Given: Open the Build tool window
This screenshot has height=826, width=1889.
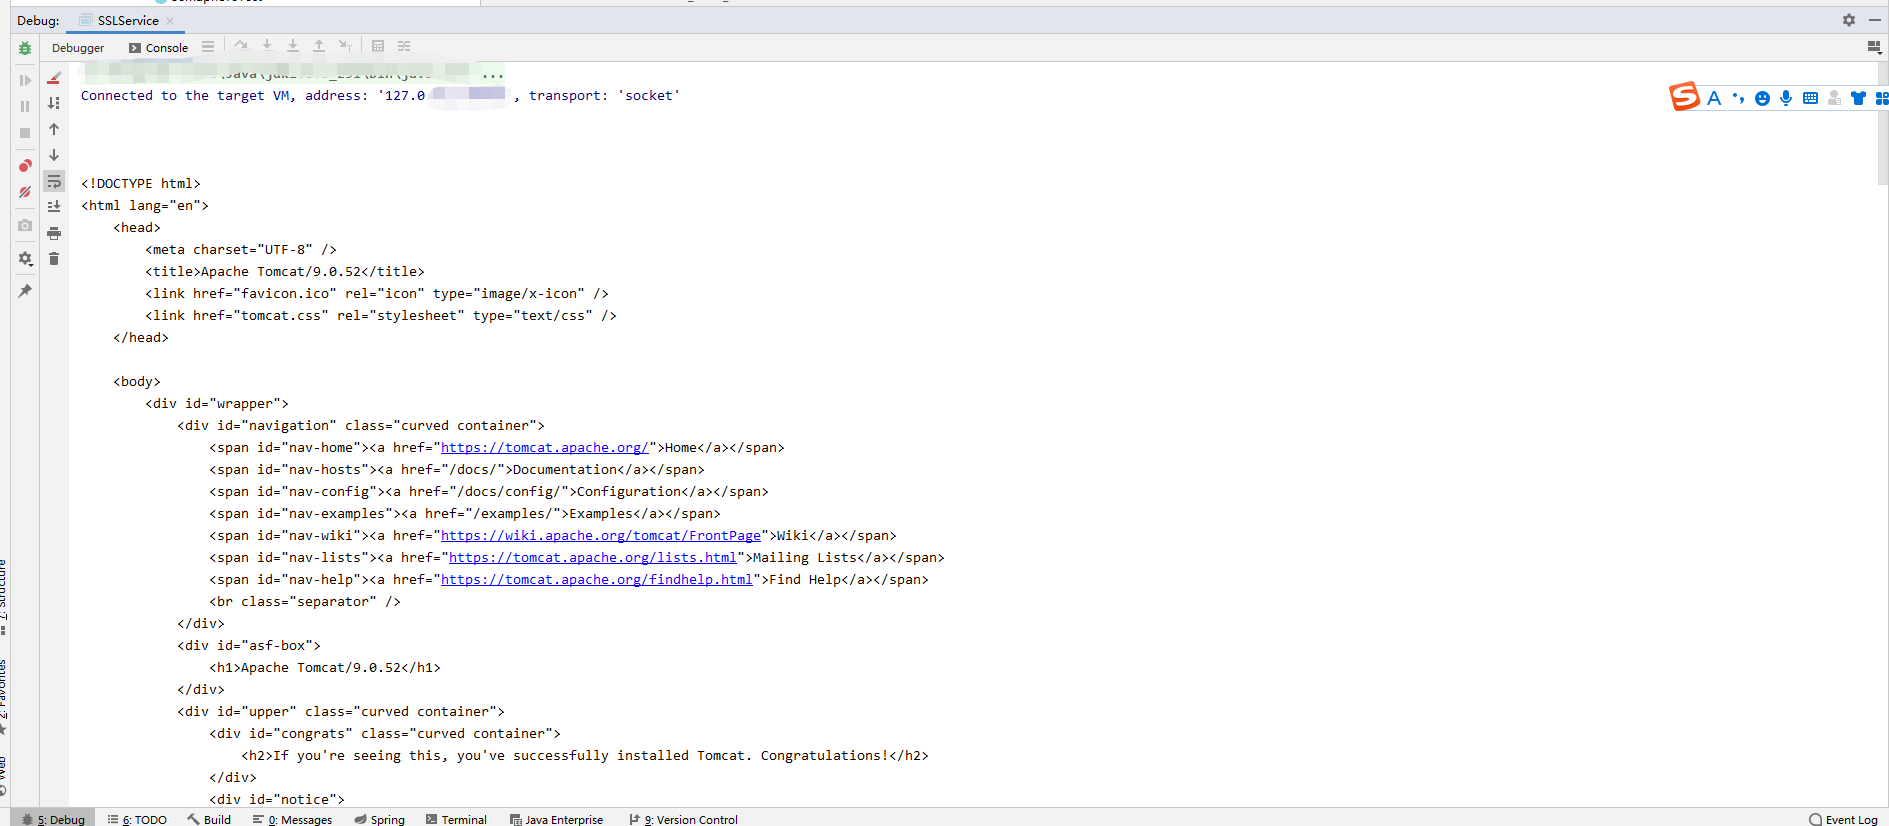Looking at the screenshot, I should tap(209, 819).
